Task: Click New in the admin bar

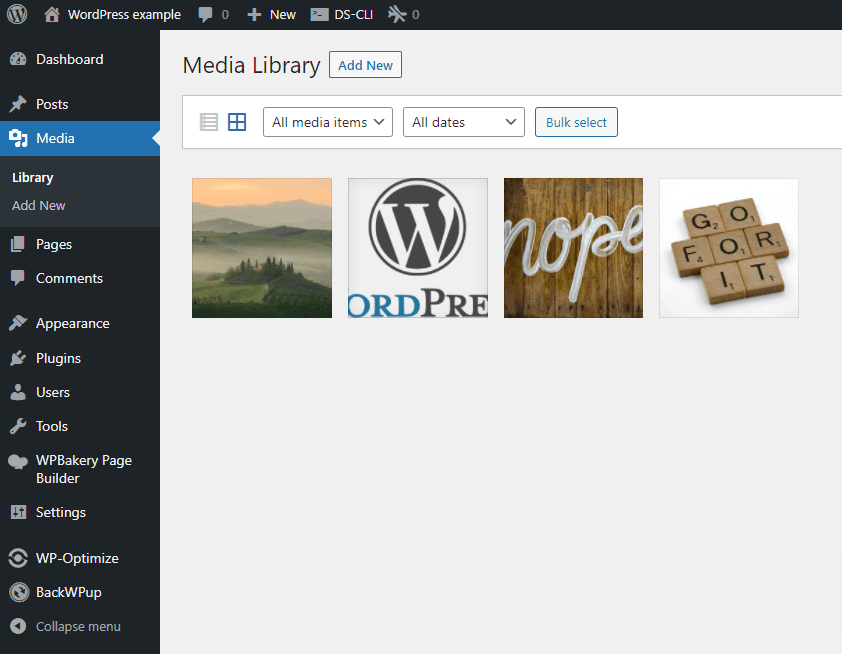Action: (282, 14)
